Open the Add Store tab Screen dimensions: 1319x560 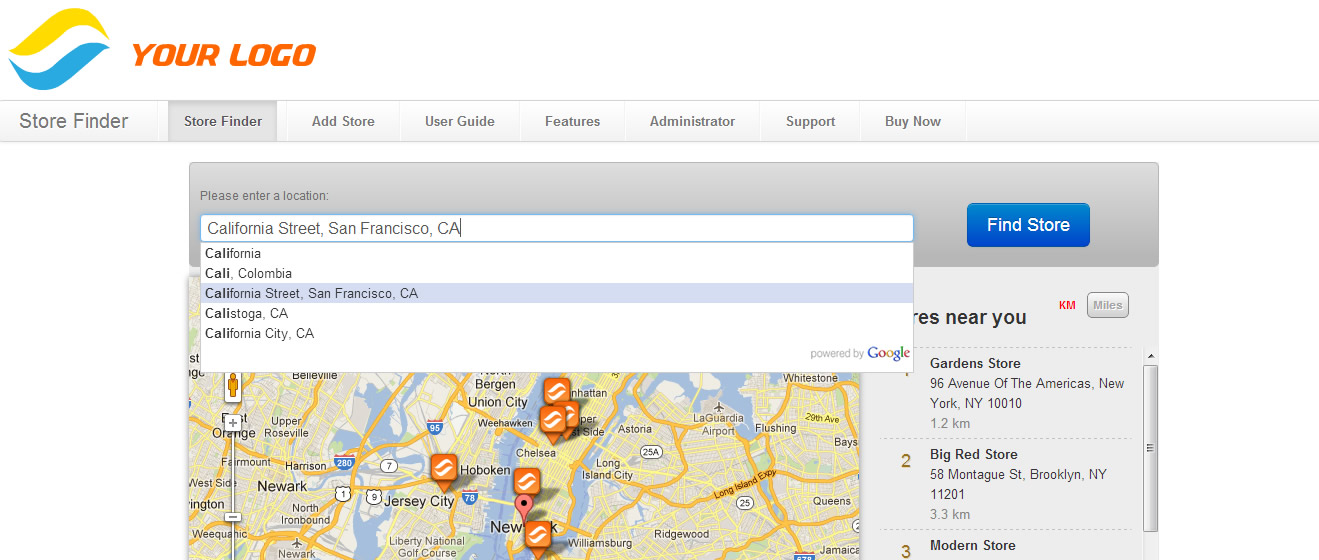click(x=343, y=121)
